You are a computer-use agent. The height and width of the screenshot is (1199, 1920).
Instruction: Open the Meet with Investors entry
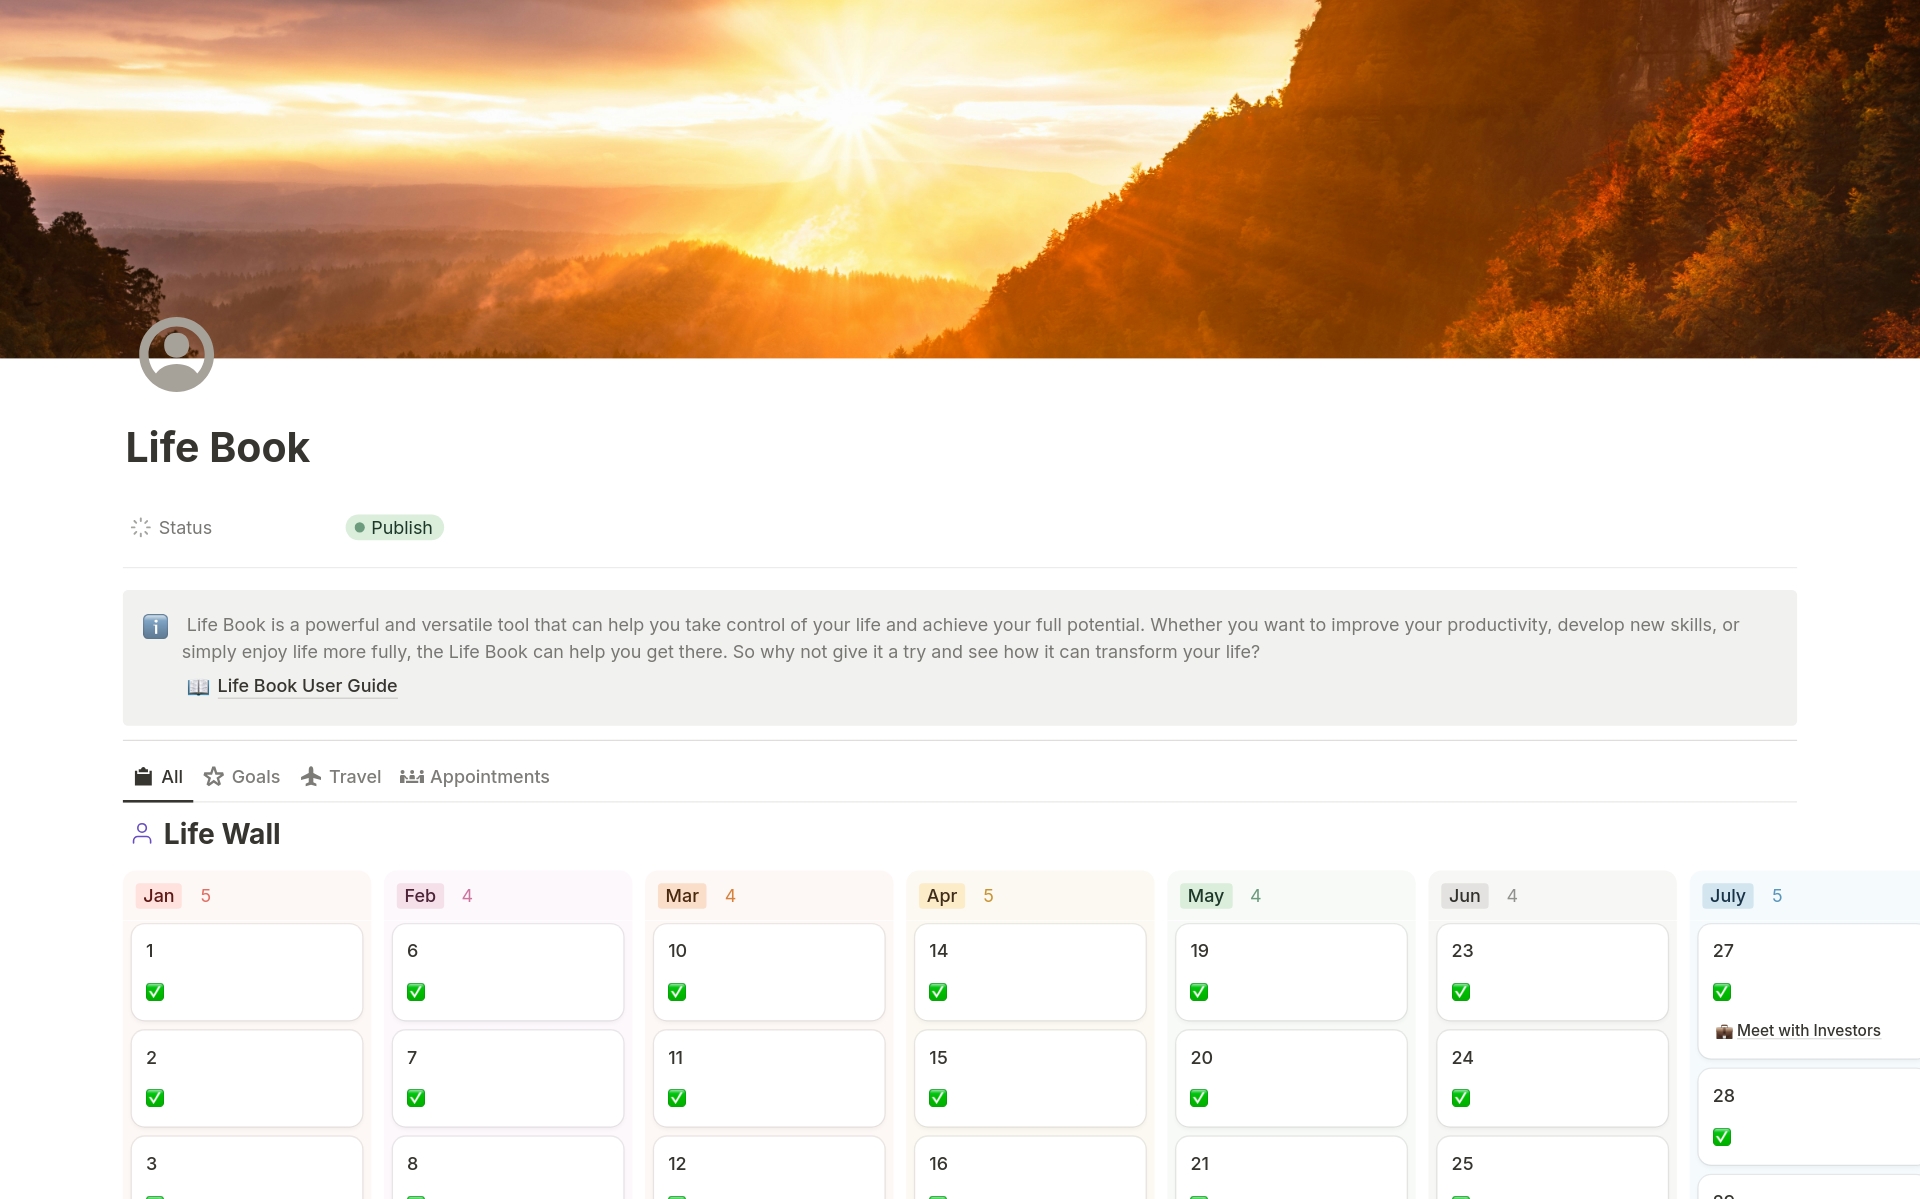[x=1808, y=1030]
